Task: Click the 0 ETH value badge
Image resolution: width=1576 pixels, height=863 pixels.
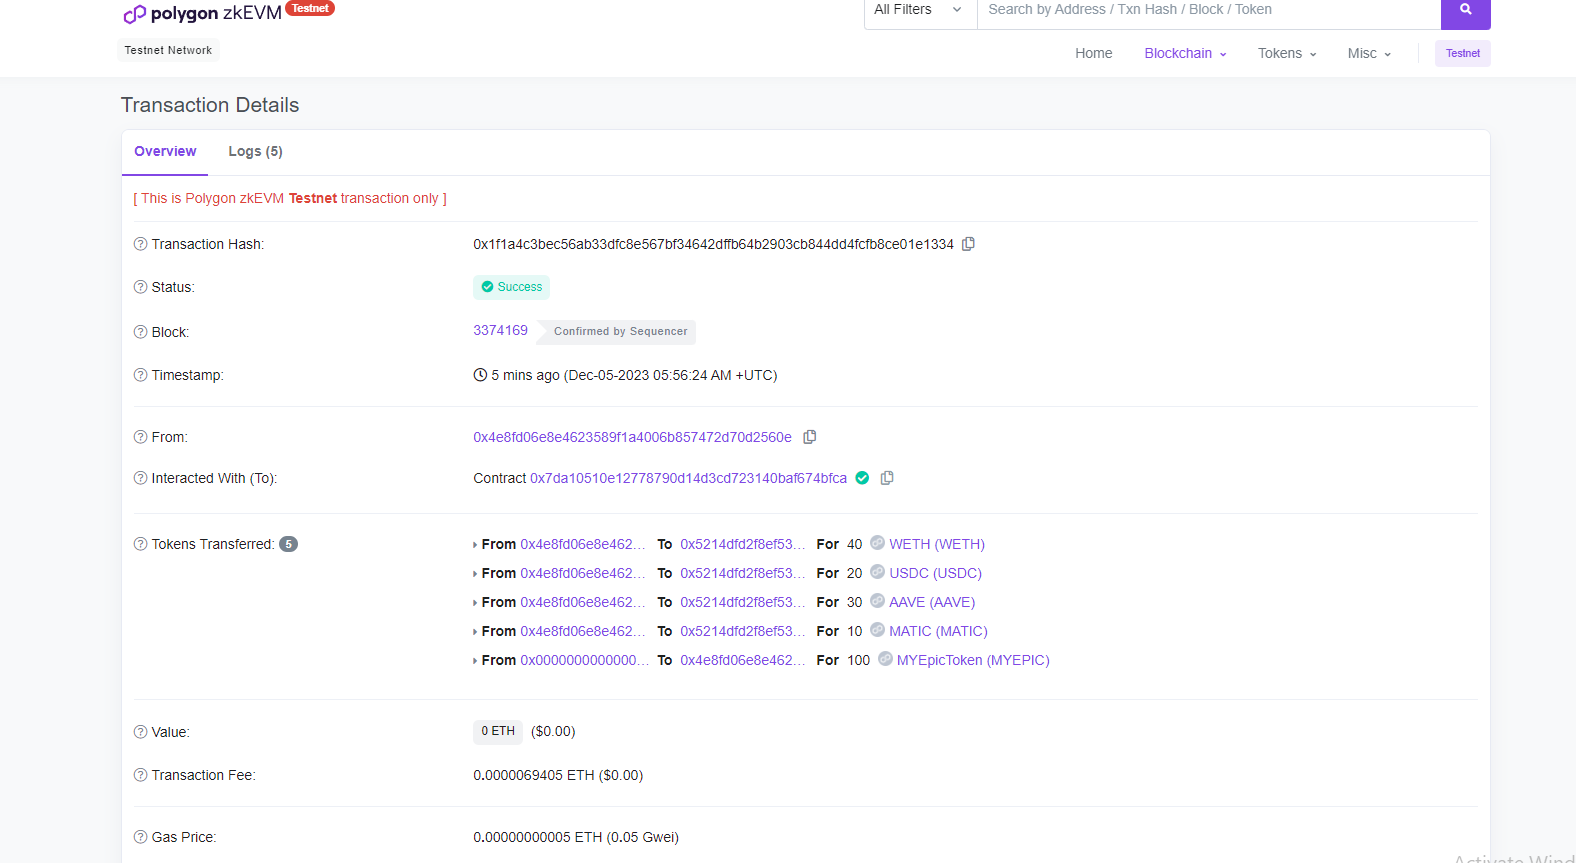Action: [498, 732]
